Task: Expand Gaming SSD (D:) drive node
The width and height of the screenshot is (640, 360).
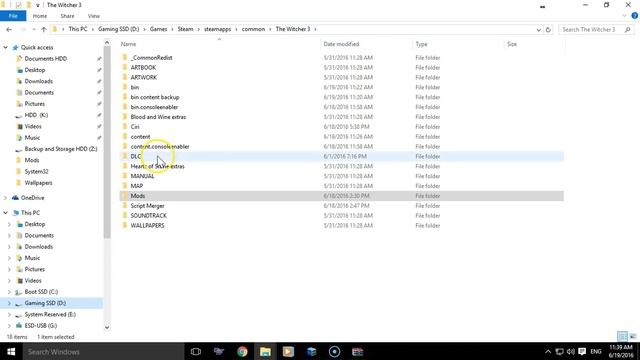Action: [9, 303]
